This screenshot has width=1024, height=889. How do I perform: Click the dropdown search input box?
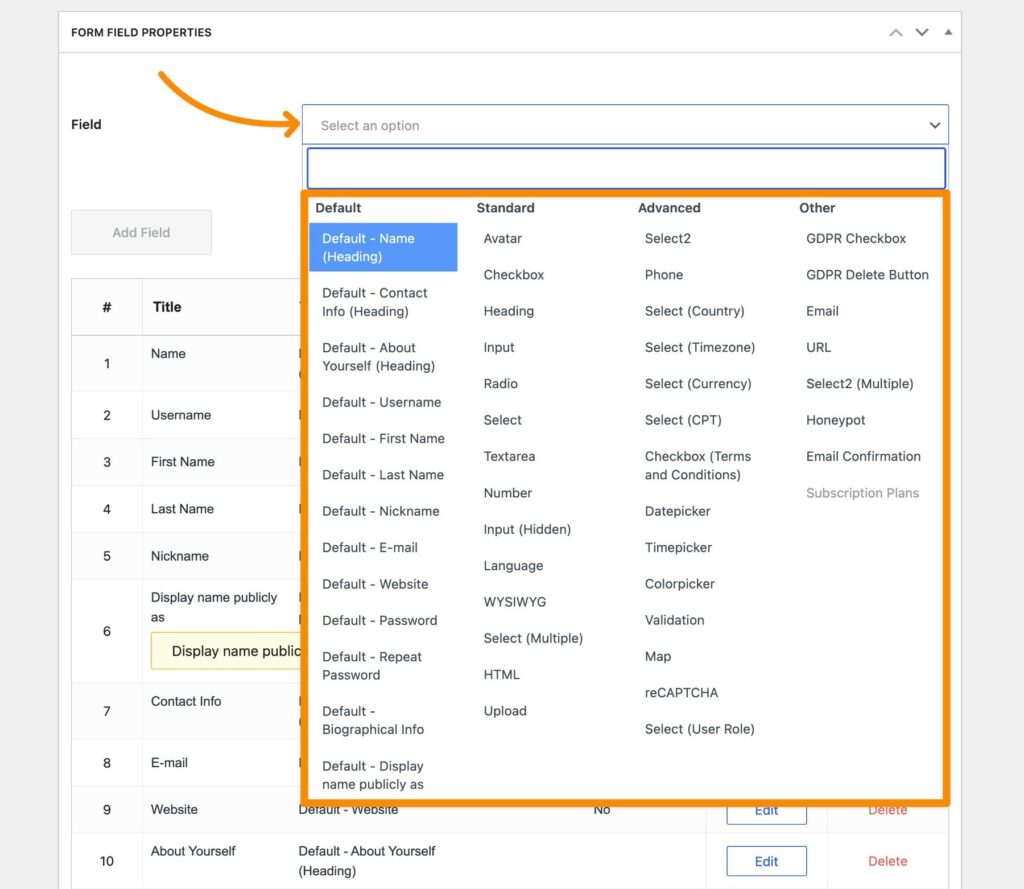626,169
